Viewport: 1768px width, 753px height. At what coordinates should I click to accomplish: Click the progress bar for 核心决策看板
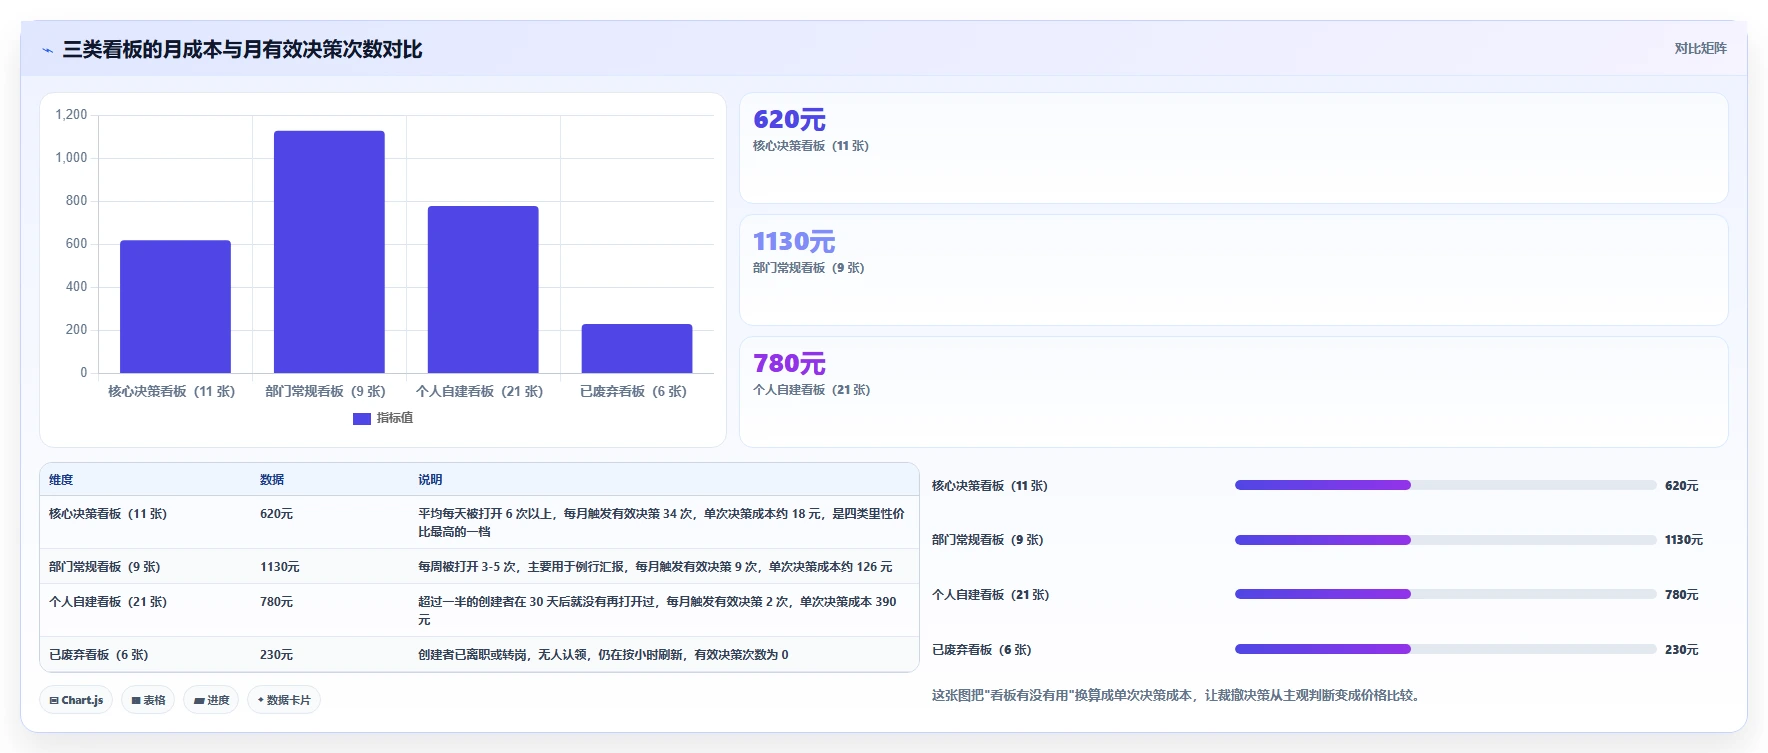point(1445,485)
